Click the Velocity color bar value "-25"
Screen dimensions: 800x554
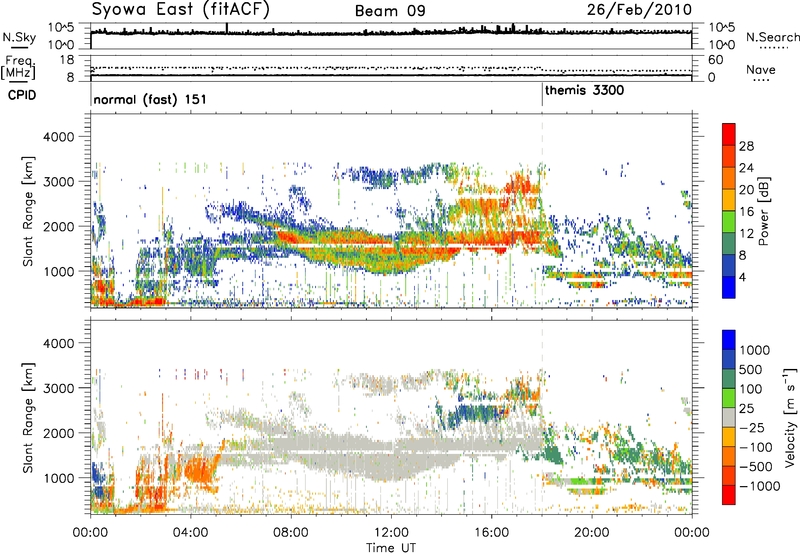pos(752,428)
